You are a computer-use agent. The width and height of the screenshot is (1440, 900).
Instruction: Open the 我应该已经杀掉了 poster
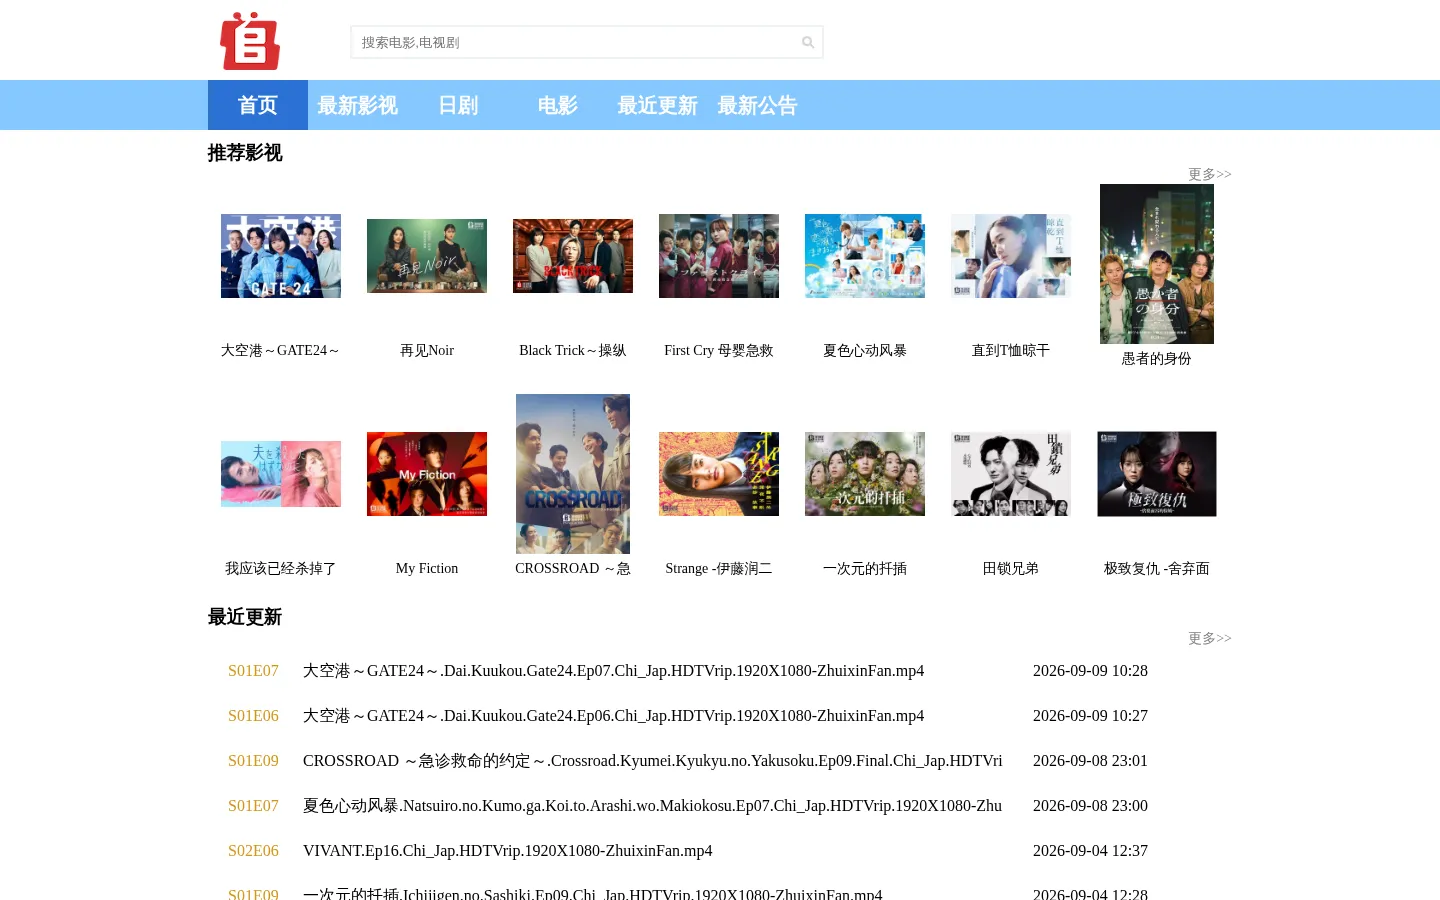click(x=281, y=474)
